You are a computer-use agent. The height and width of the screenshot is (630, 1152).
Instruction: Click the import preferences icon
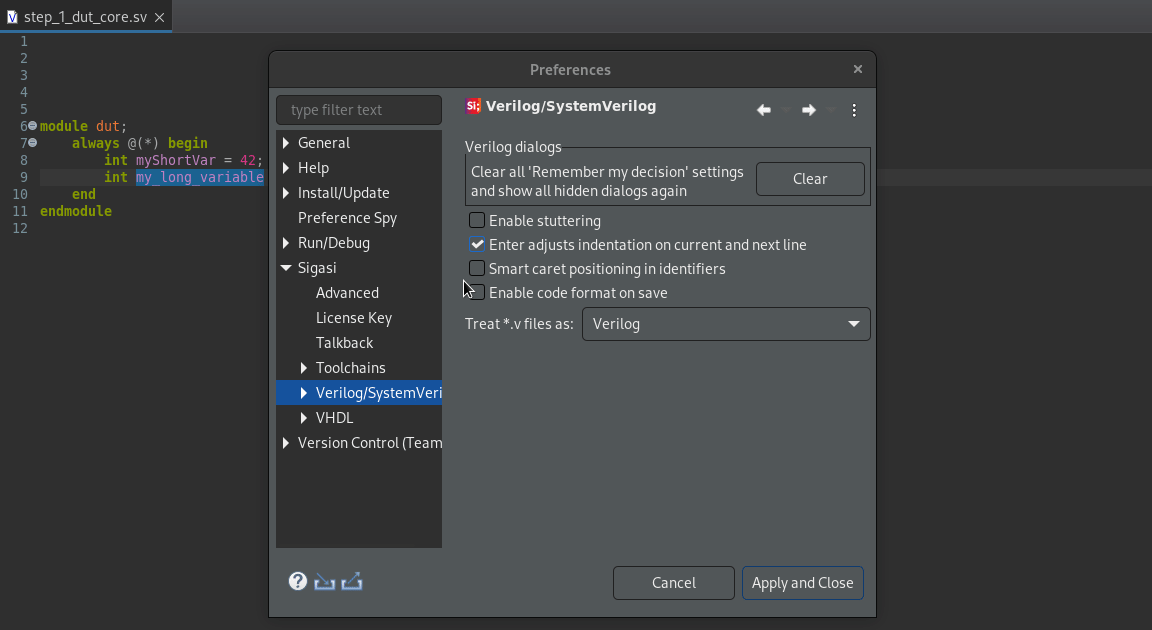click(x=325, y=582)
